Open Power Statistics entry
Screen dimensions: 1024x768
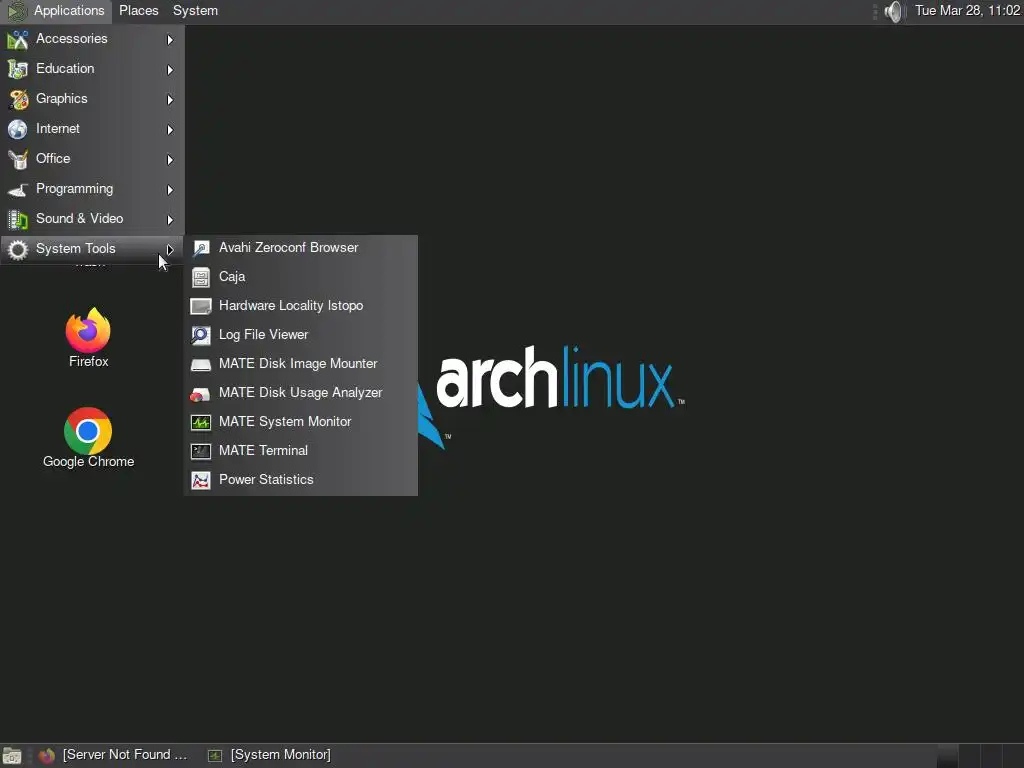pyautogui.click(x=301, y=480)
